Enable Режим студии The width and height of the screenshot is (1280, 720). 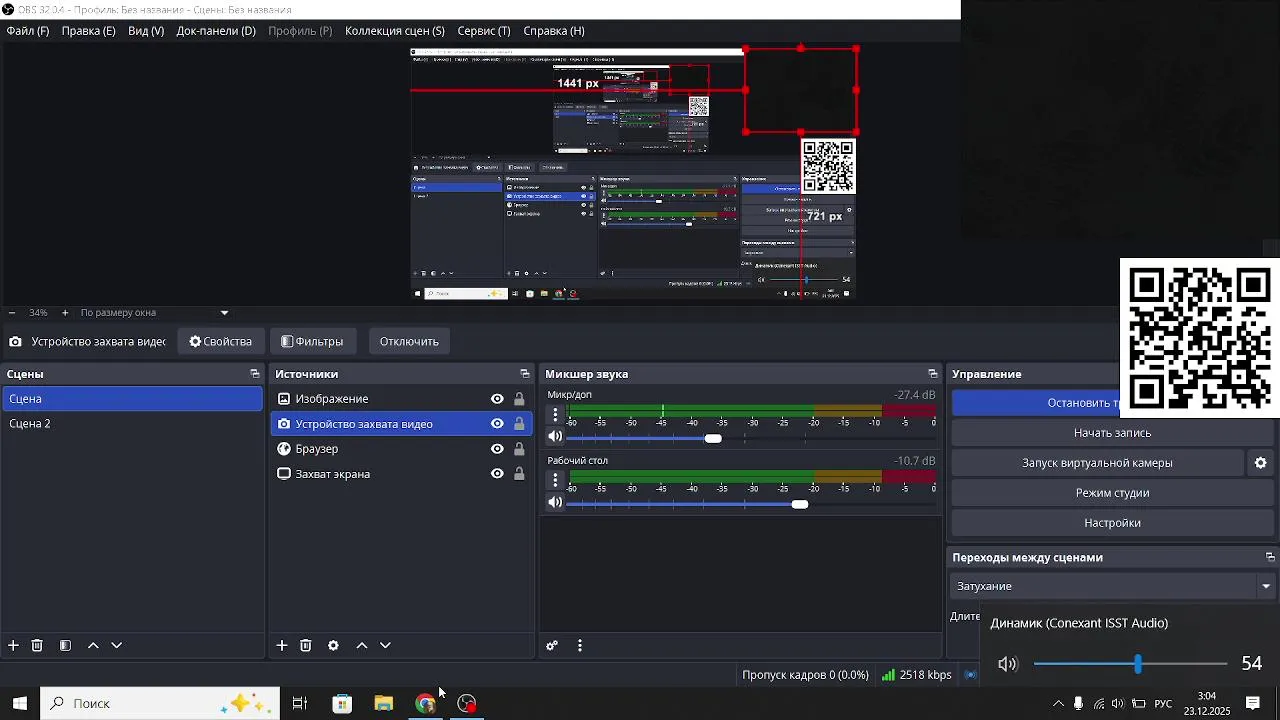coord(1113,493)
